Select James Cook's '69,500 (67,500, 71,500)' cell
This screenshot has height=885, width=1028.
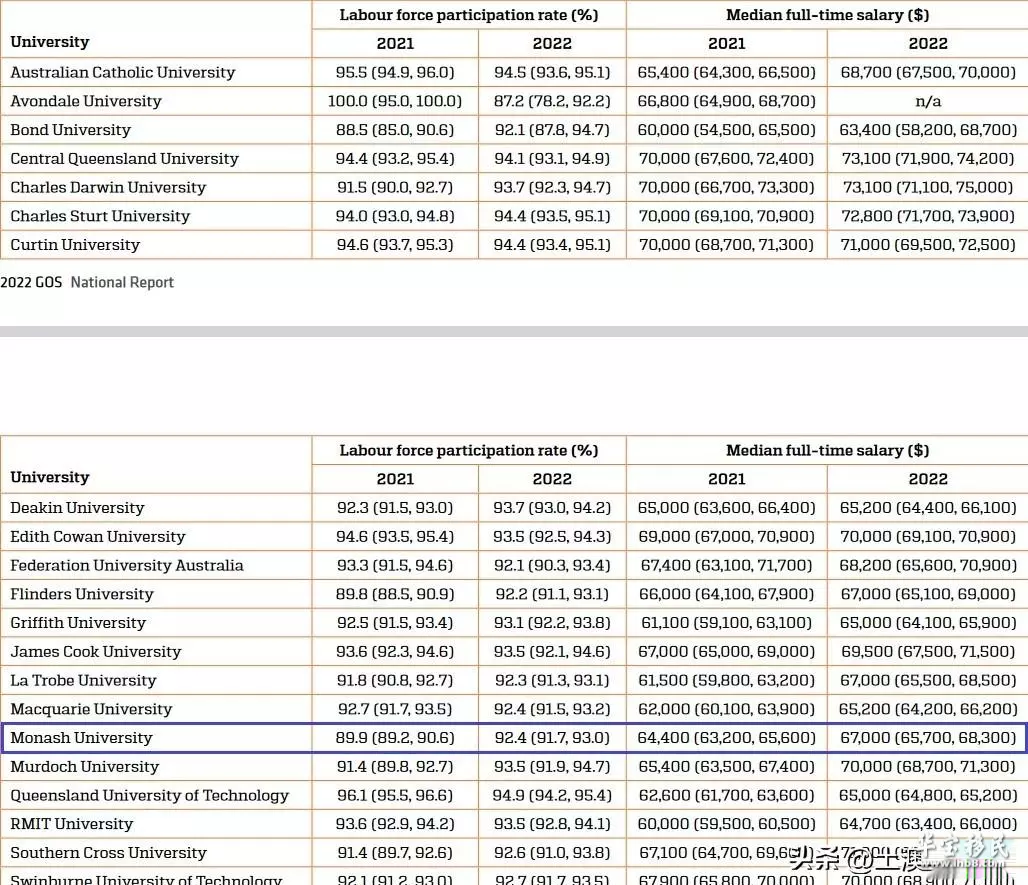coord(928,652)
